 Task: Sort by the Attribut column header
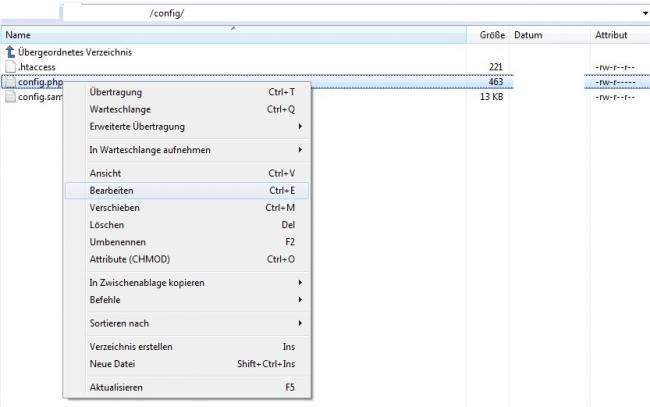tap(620, 35)
